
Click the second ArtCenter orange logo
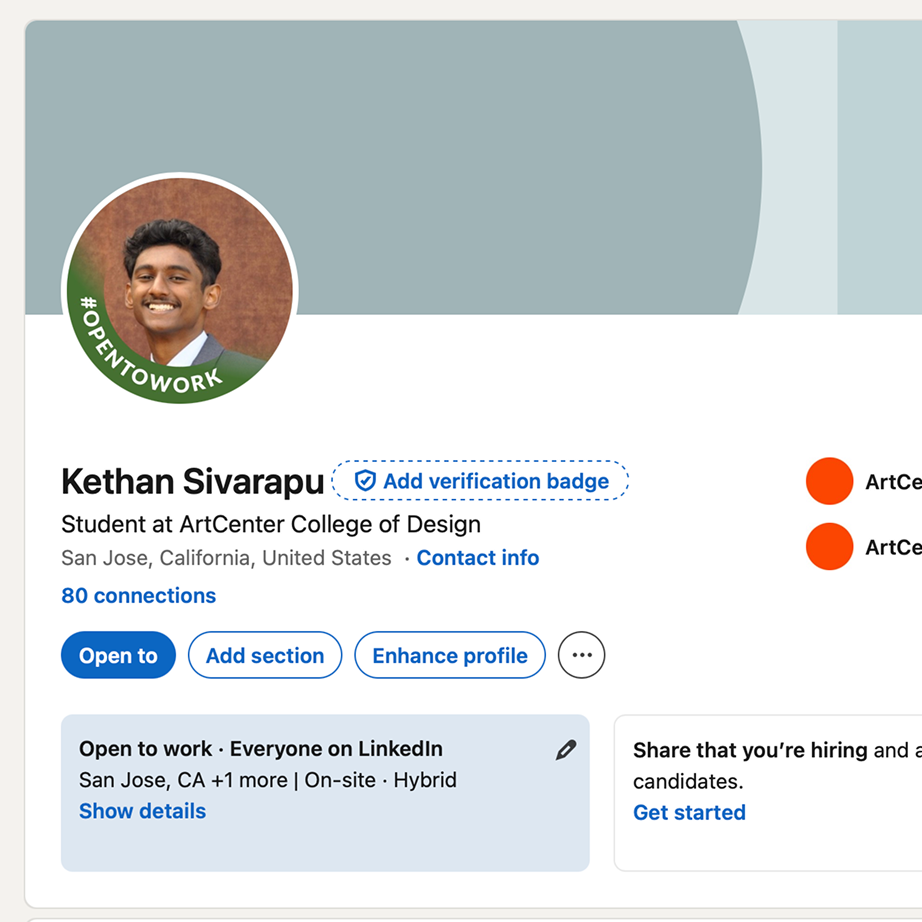829,547
